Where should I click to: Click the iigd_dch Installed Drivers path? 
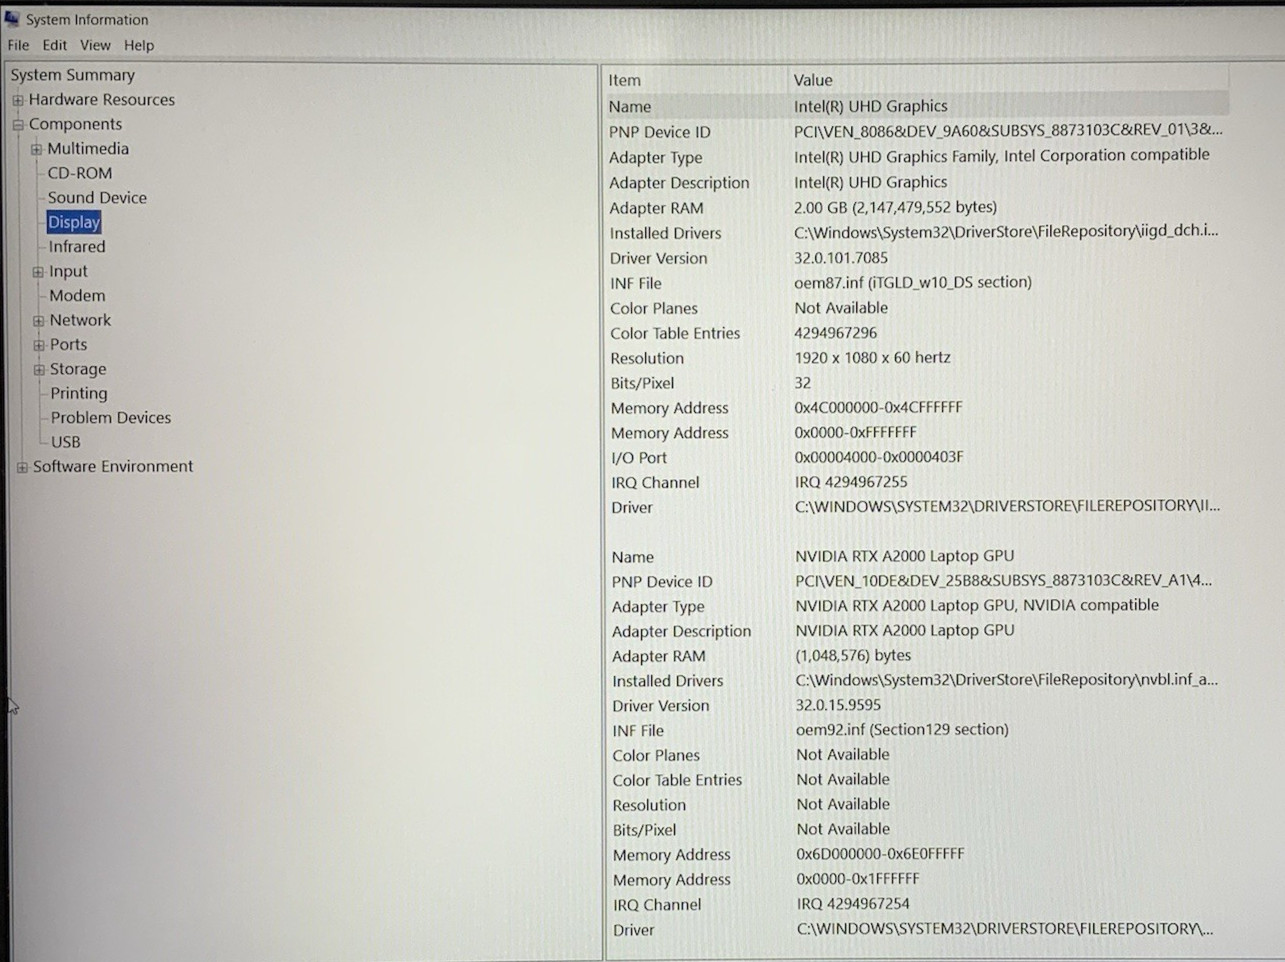[x=1006, y=231]
